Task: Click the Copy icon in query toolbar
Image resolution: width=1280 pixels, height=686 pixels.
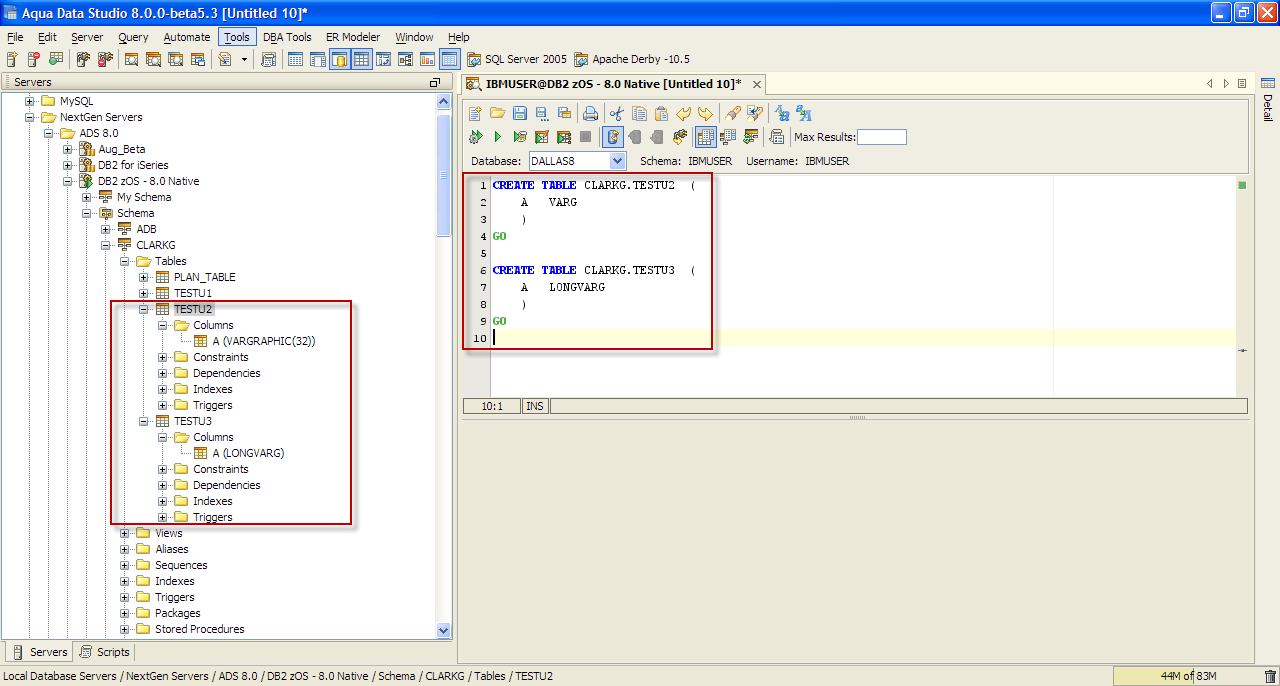Action: (639, 113)
